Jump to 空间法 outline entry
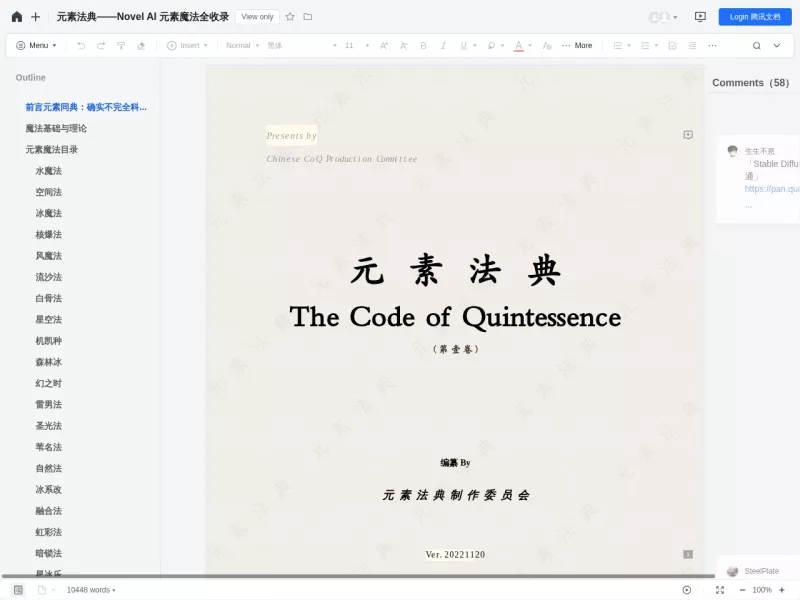Screen dimensions: 800x600 pos(48,192)
